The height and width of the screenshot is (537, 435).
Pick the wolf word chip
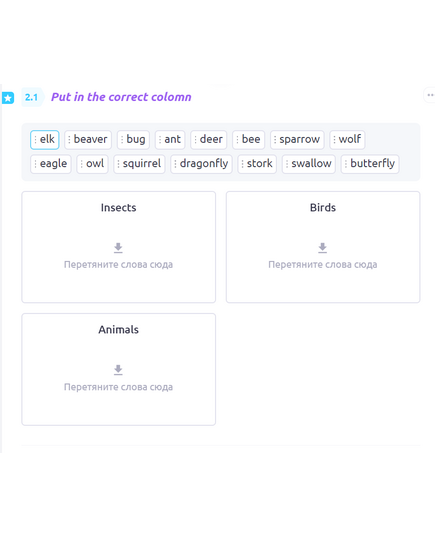click(x=347, y=140)
